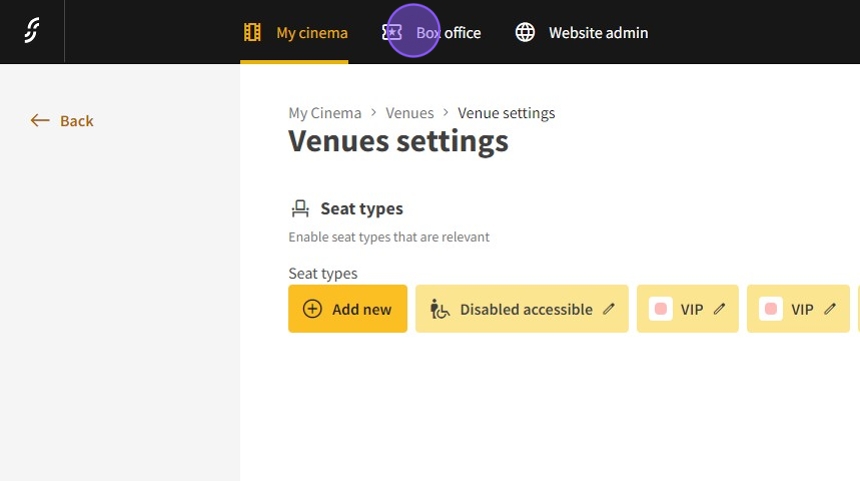
Task: Click the globe icon beside Website admin
Action: pyautogui.click(x=525, y=33)
